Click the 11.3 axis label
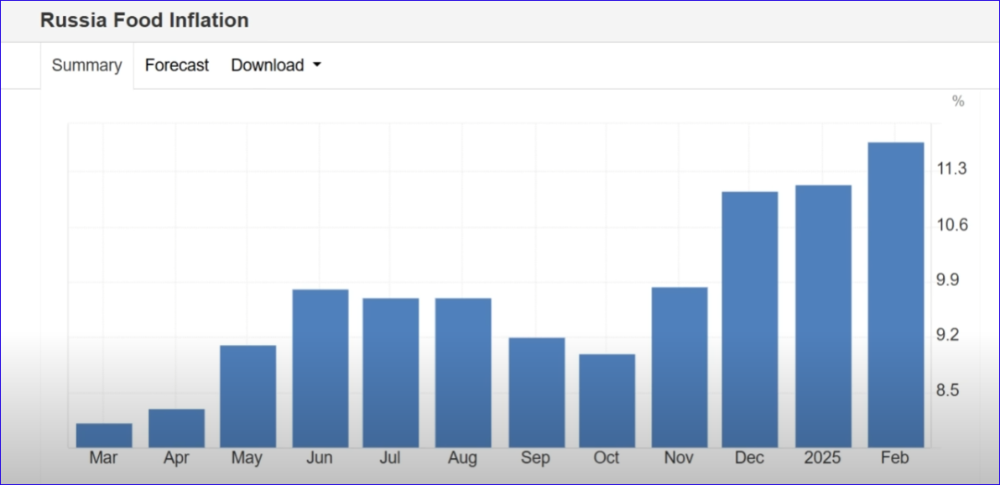This screenshot has width=1000, height=485. [x=952, y=169]
